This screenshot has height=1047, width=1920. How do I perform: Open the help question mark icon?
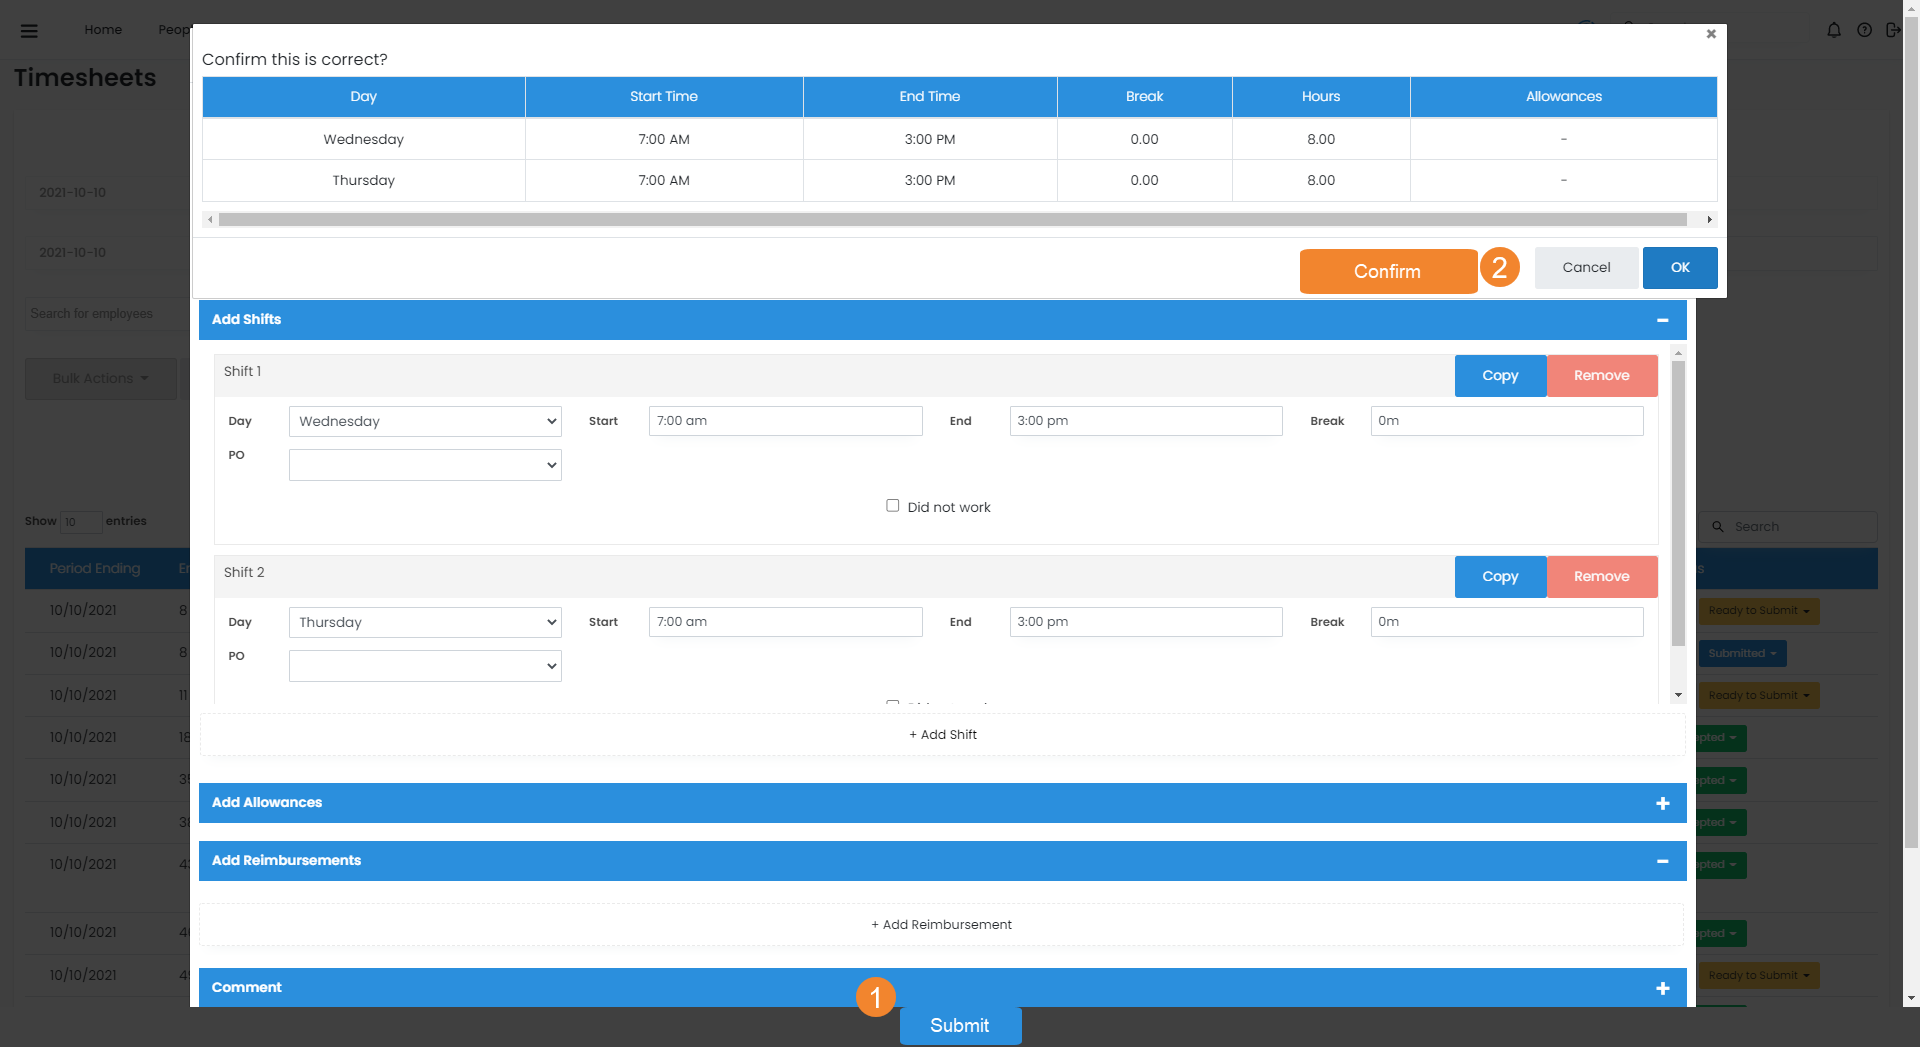coord(1864,30)
